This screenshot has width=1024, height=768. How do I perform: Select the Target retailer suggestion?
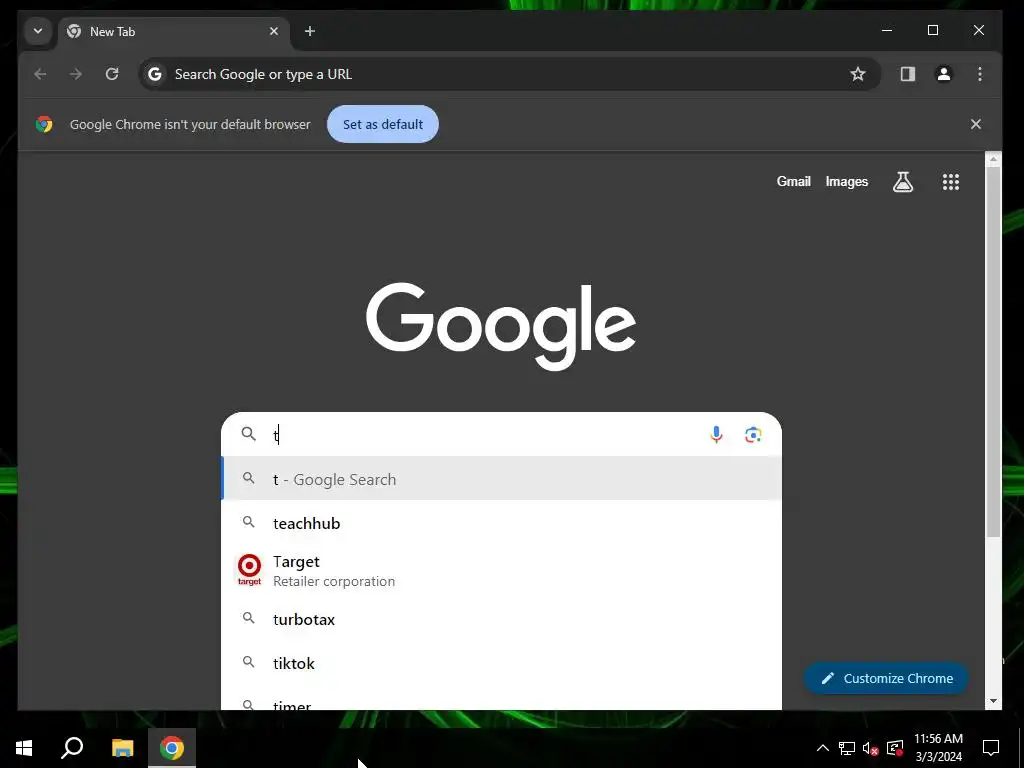click(x=502, y=571)
